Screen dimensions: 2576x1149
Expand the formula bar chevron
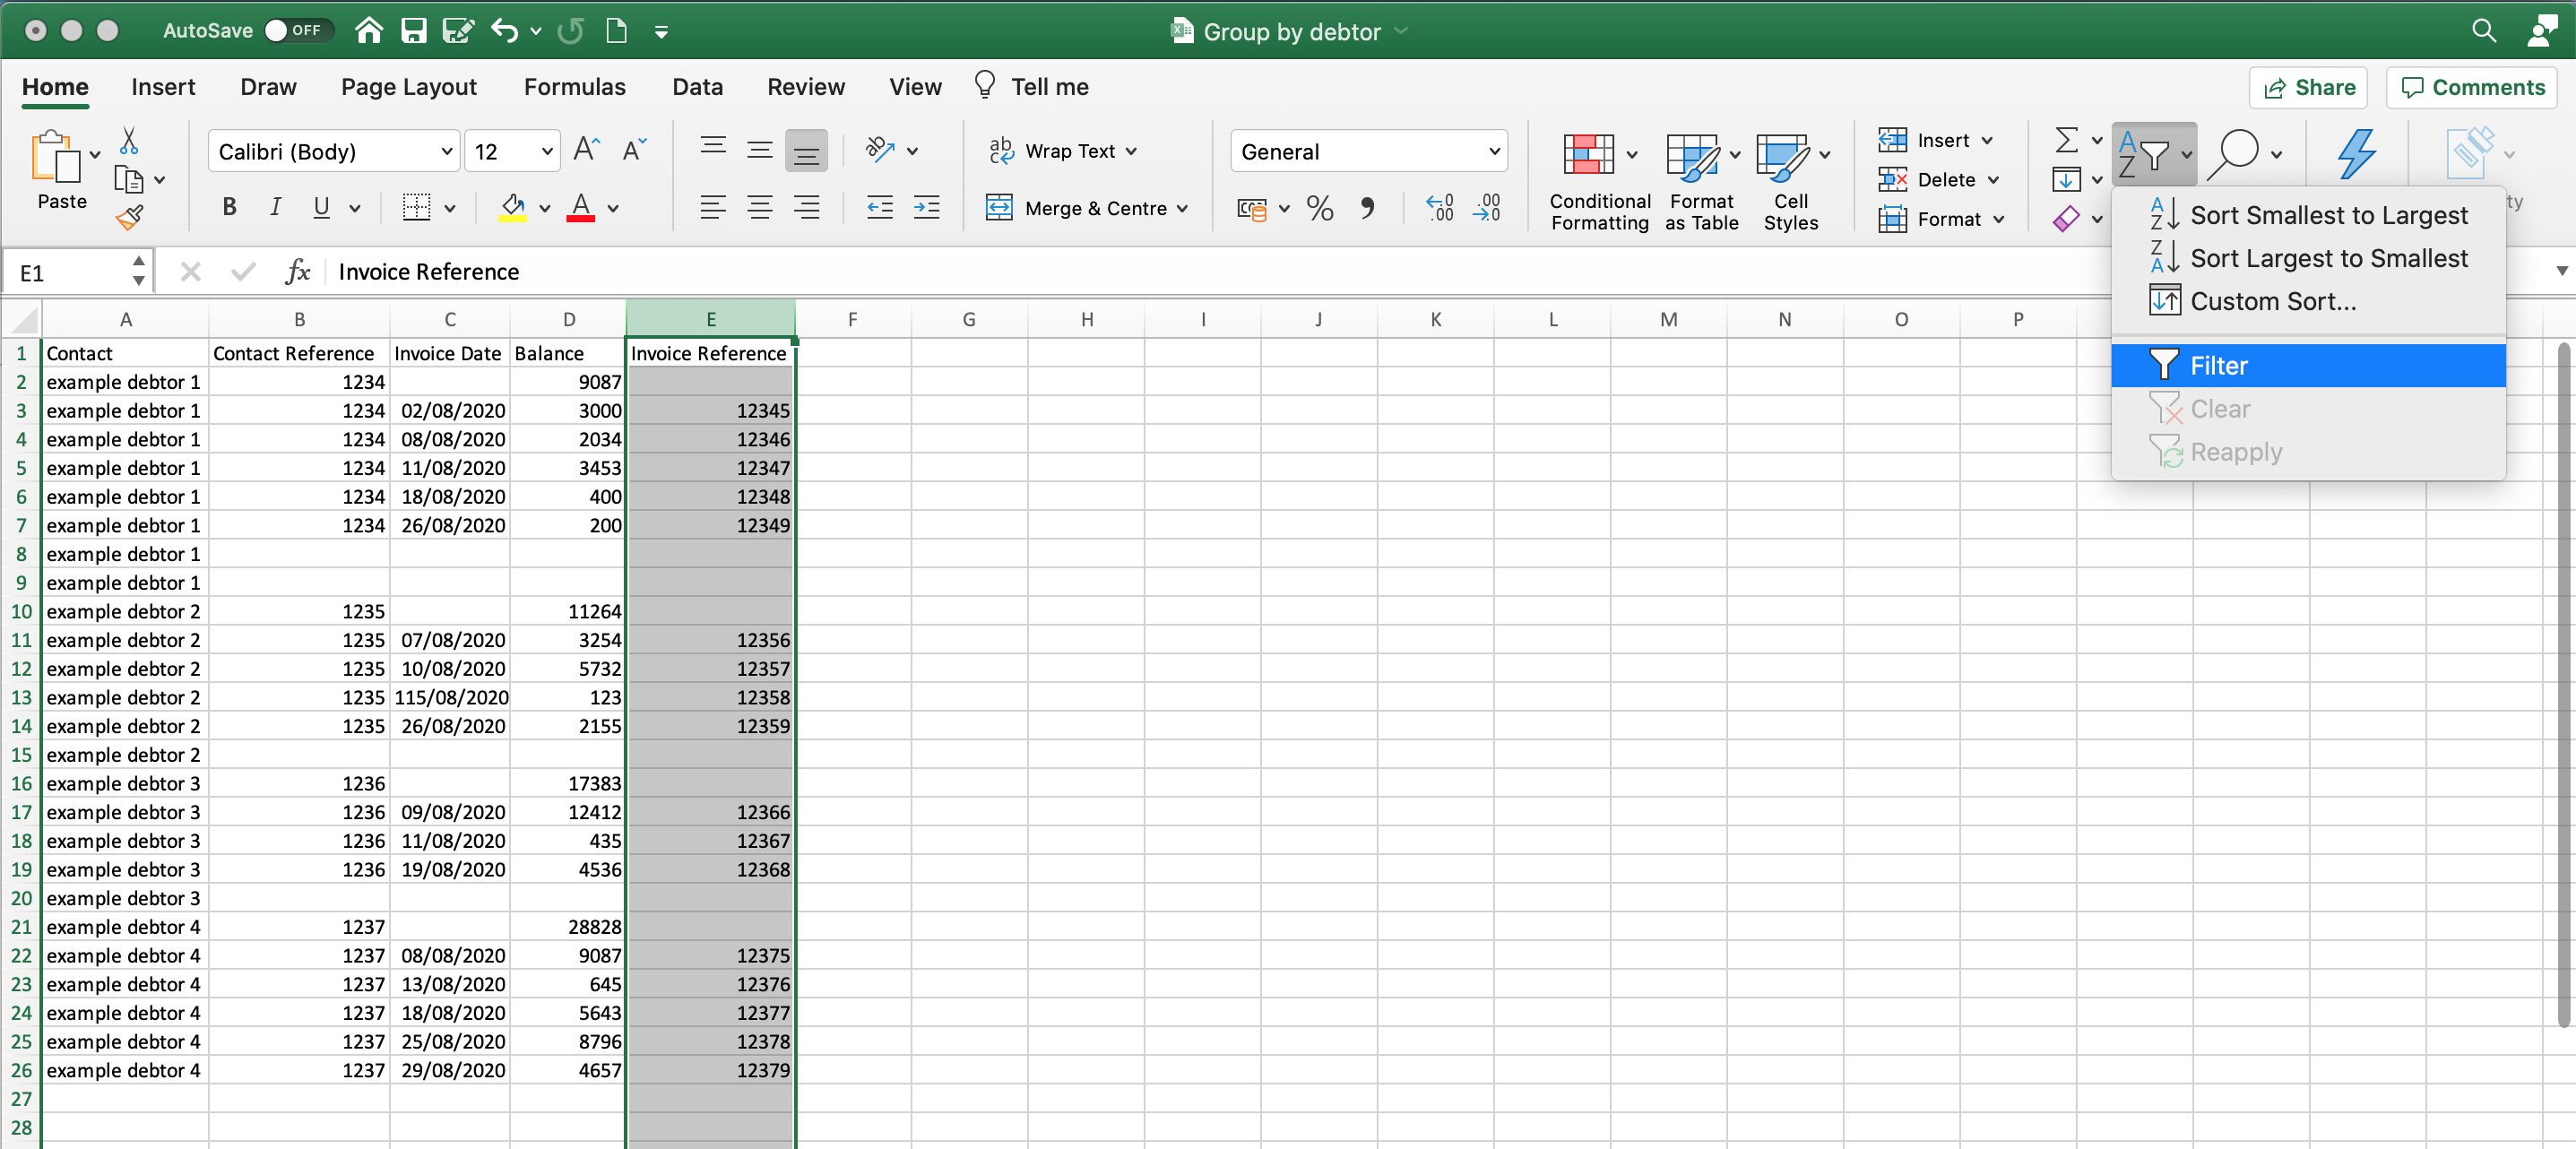(x=2560, y=271)
